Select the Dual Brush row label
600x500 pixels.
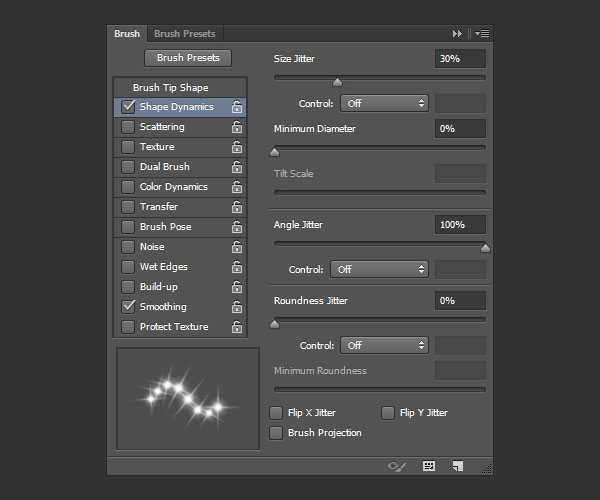[165, 167]
